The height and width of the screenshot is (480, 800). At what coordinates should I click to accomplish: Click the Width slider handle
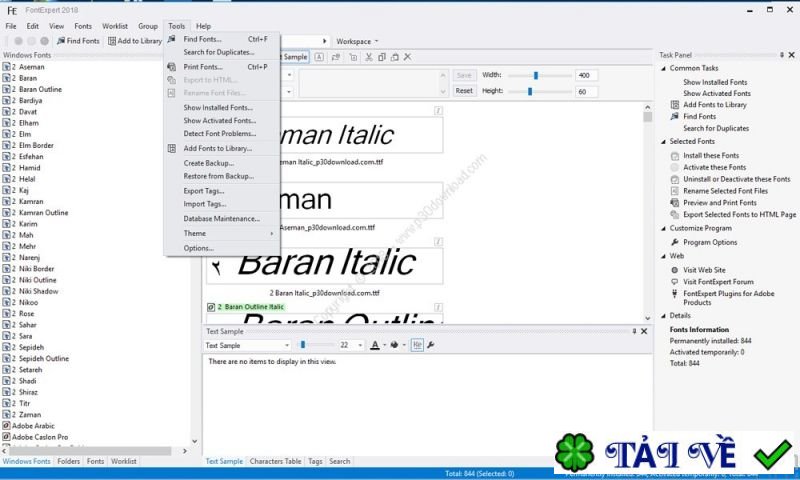coord(536,75)
